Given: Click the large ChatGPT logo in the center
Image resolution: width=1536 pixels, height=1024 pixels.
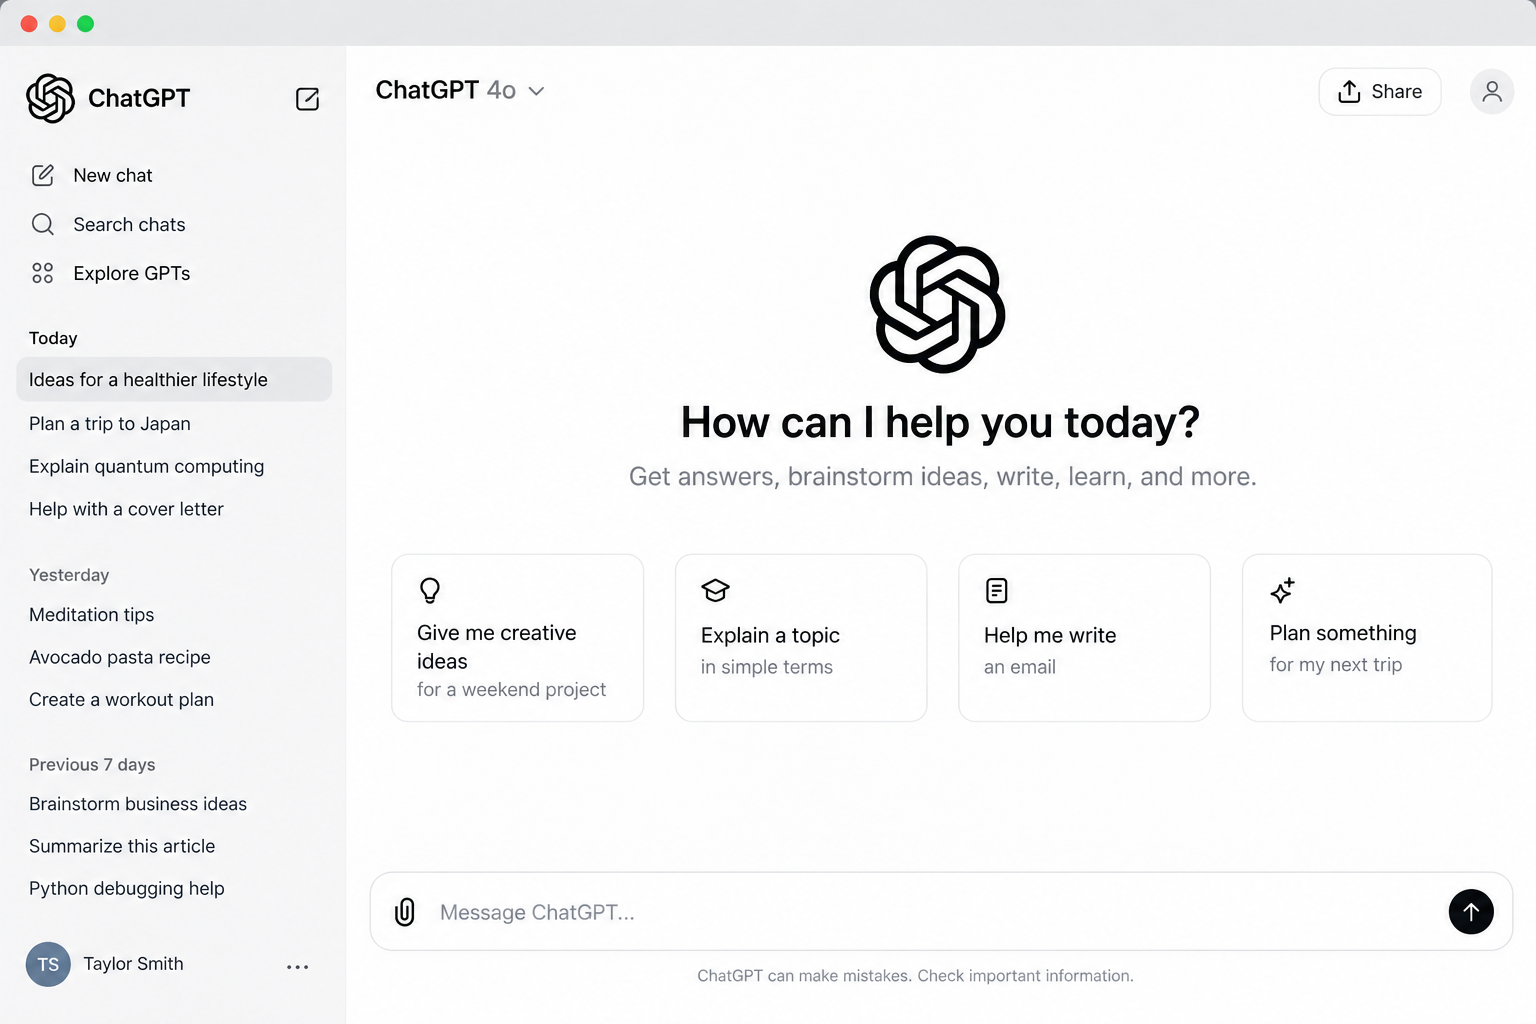Looking at the screenshot, I should [x=938, y=304].
